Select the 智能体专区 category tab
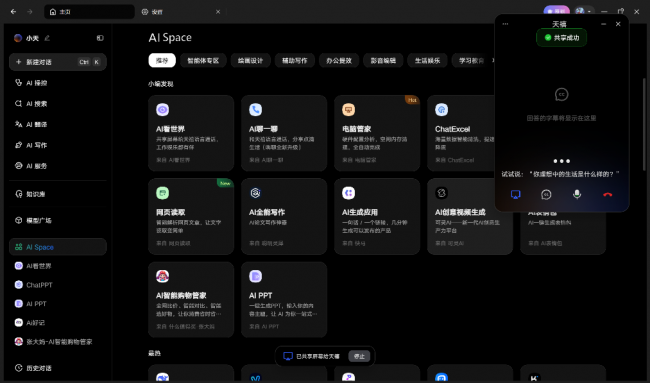This screenshot has width=650, height=383. [x=203, y=61]
